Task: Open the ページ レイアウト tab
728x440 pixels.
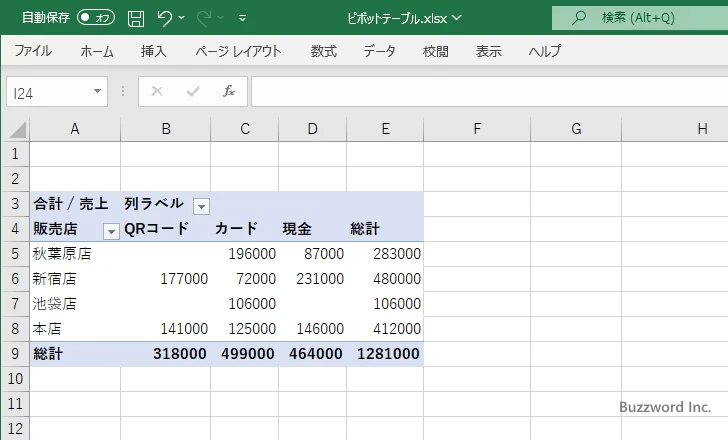Action: (x=238, y=51)
